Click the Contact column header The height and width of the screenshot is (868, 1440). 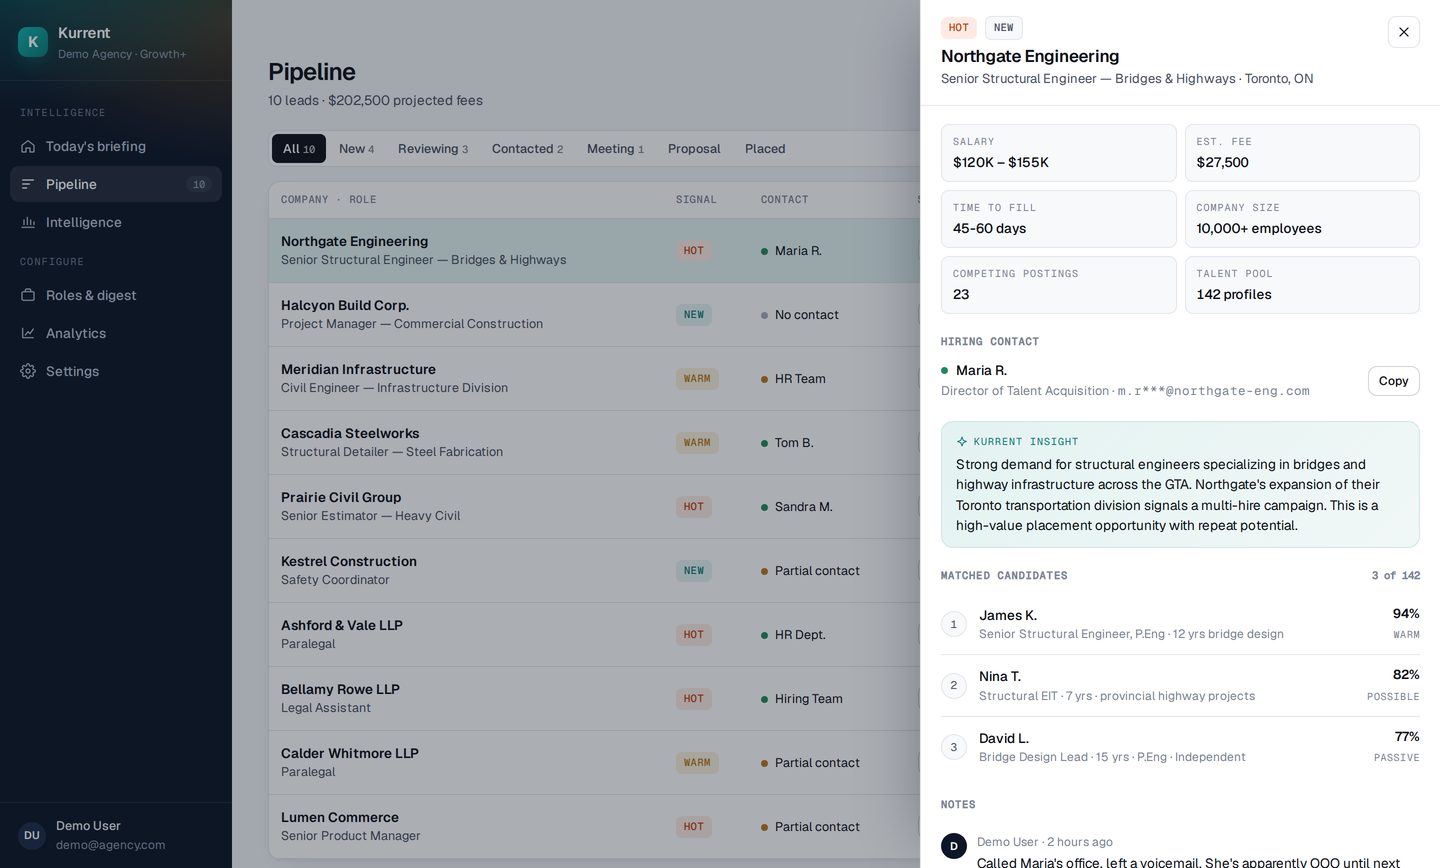pos(784,200)
